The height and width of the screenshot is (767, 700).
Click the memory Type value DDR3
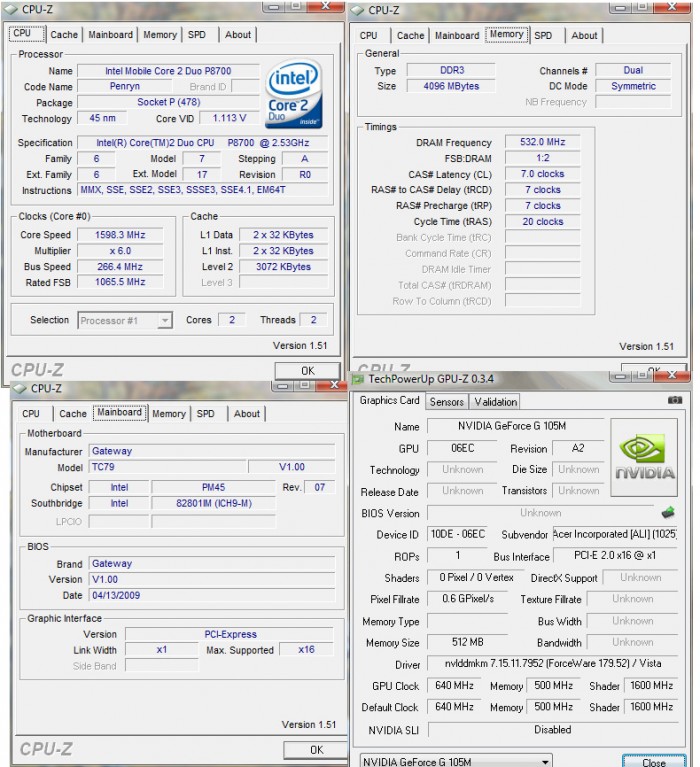click(x=451, y=70)
